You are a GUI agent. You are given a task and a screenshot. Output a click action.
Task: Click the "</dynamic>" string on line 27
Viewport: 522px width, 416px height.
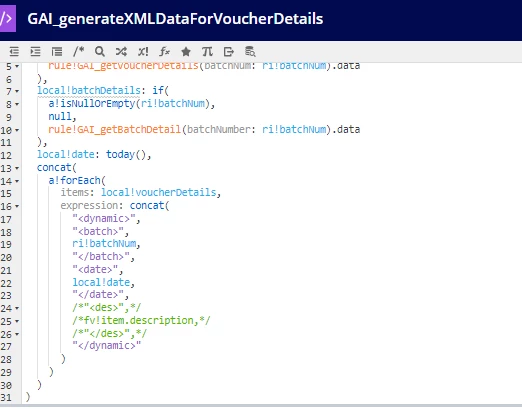(107, 346)
